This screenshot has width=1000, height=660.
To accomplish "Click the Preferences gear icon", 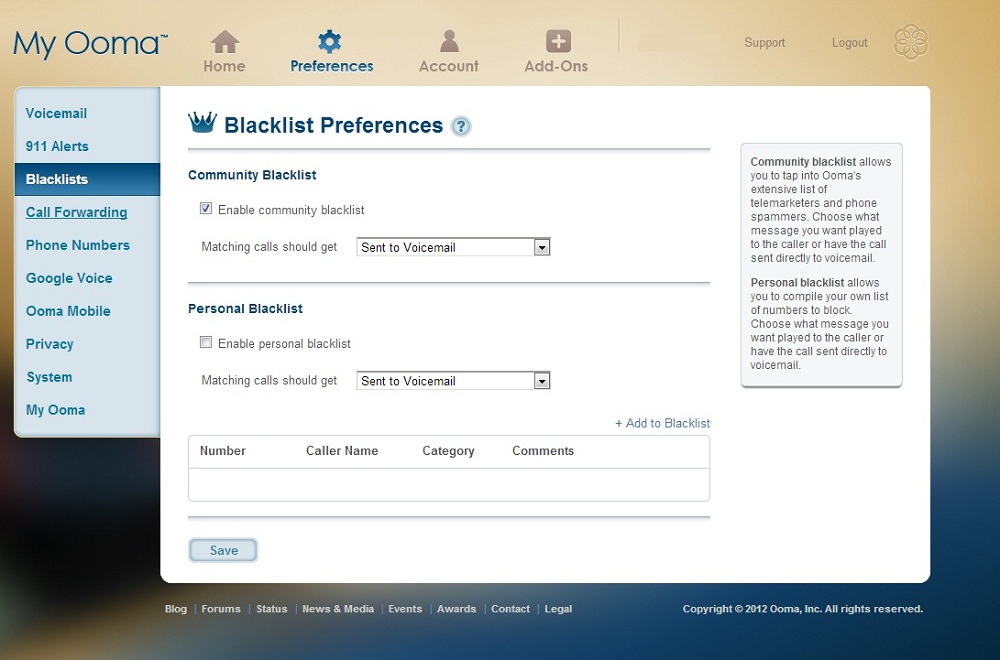I will (x=330, y=41).
